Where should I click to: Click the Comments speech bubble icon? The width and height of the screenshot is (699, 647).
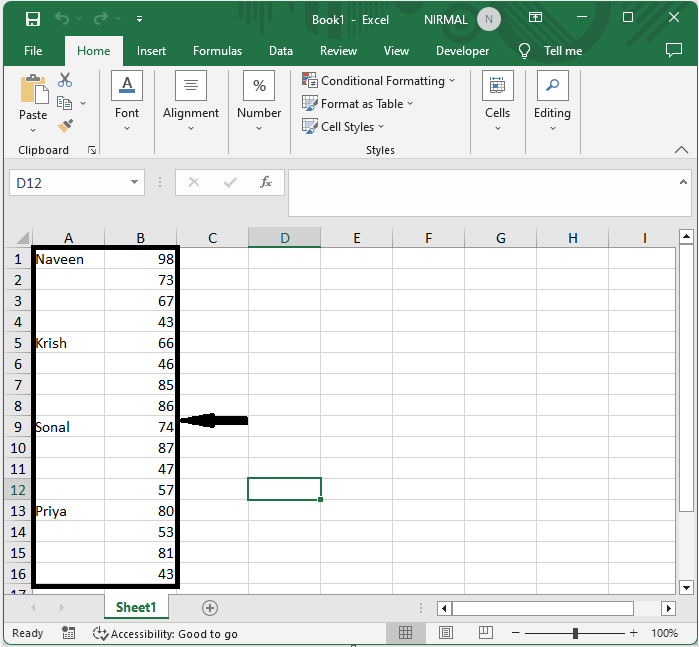click(x=674, y=50)
